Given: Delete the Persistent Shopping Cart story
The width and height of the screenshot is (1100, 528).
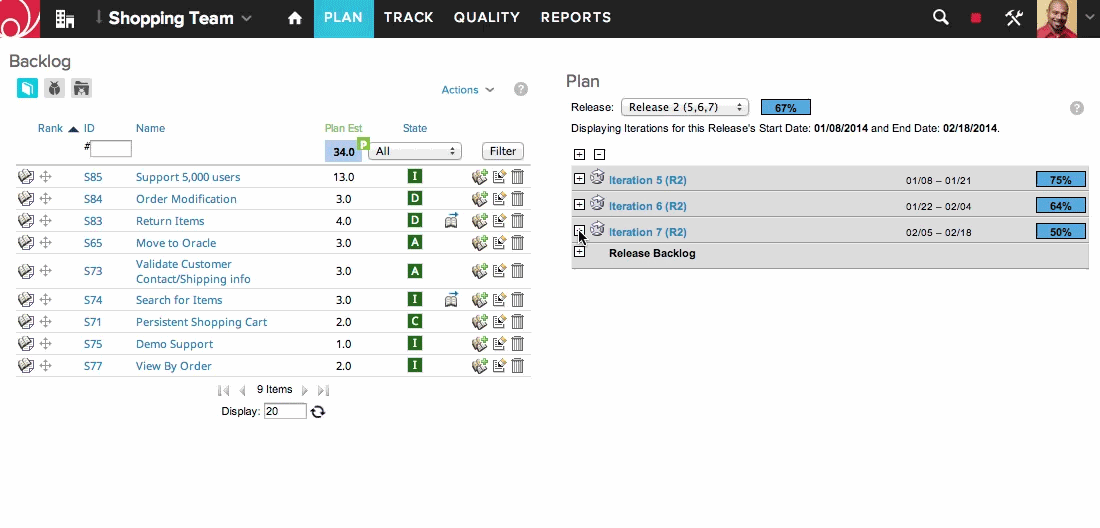Looking at the screenshot, I should tap(517, 322).
